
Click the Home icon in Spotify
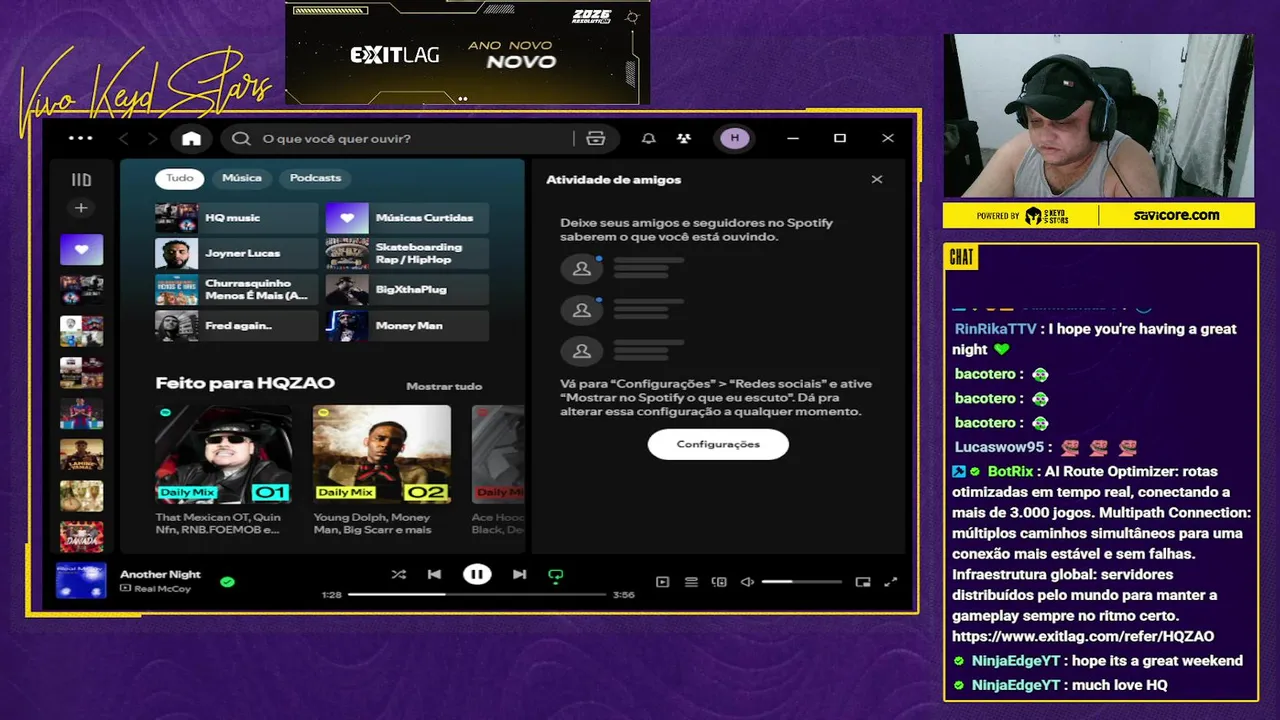coord(191,138)
